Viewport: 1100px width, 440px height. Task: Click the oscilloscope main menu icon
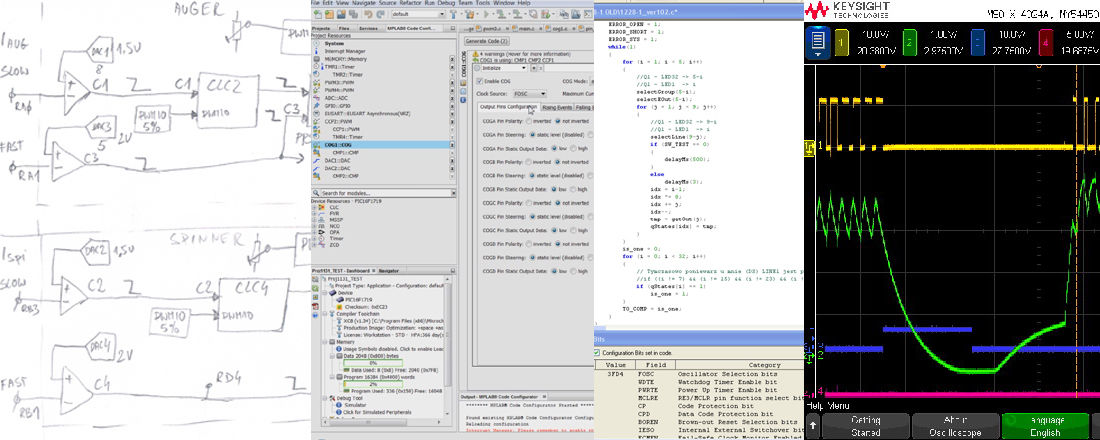(x=817, y=42)
